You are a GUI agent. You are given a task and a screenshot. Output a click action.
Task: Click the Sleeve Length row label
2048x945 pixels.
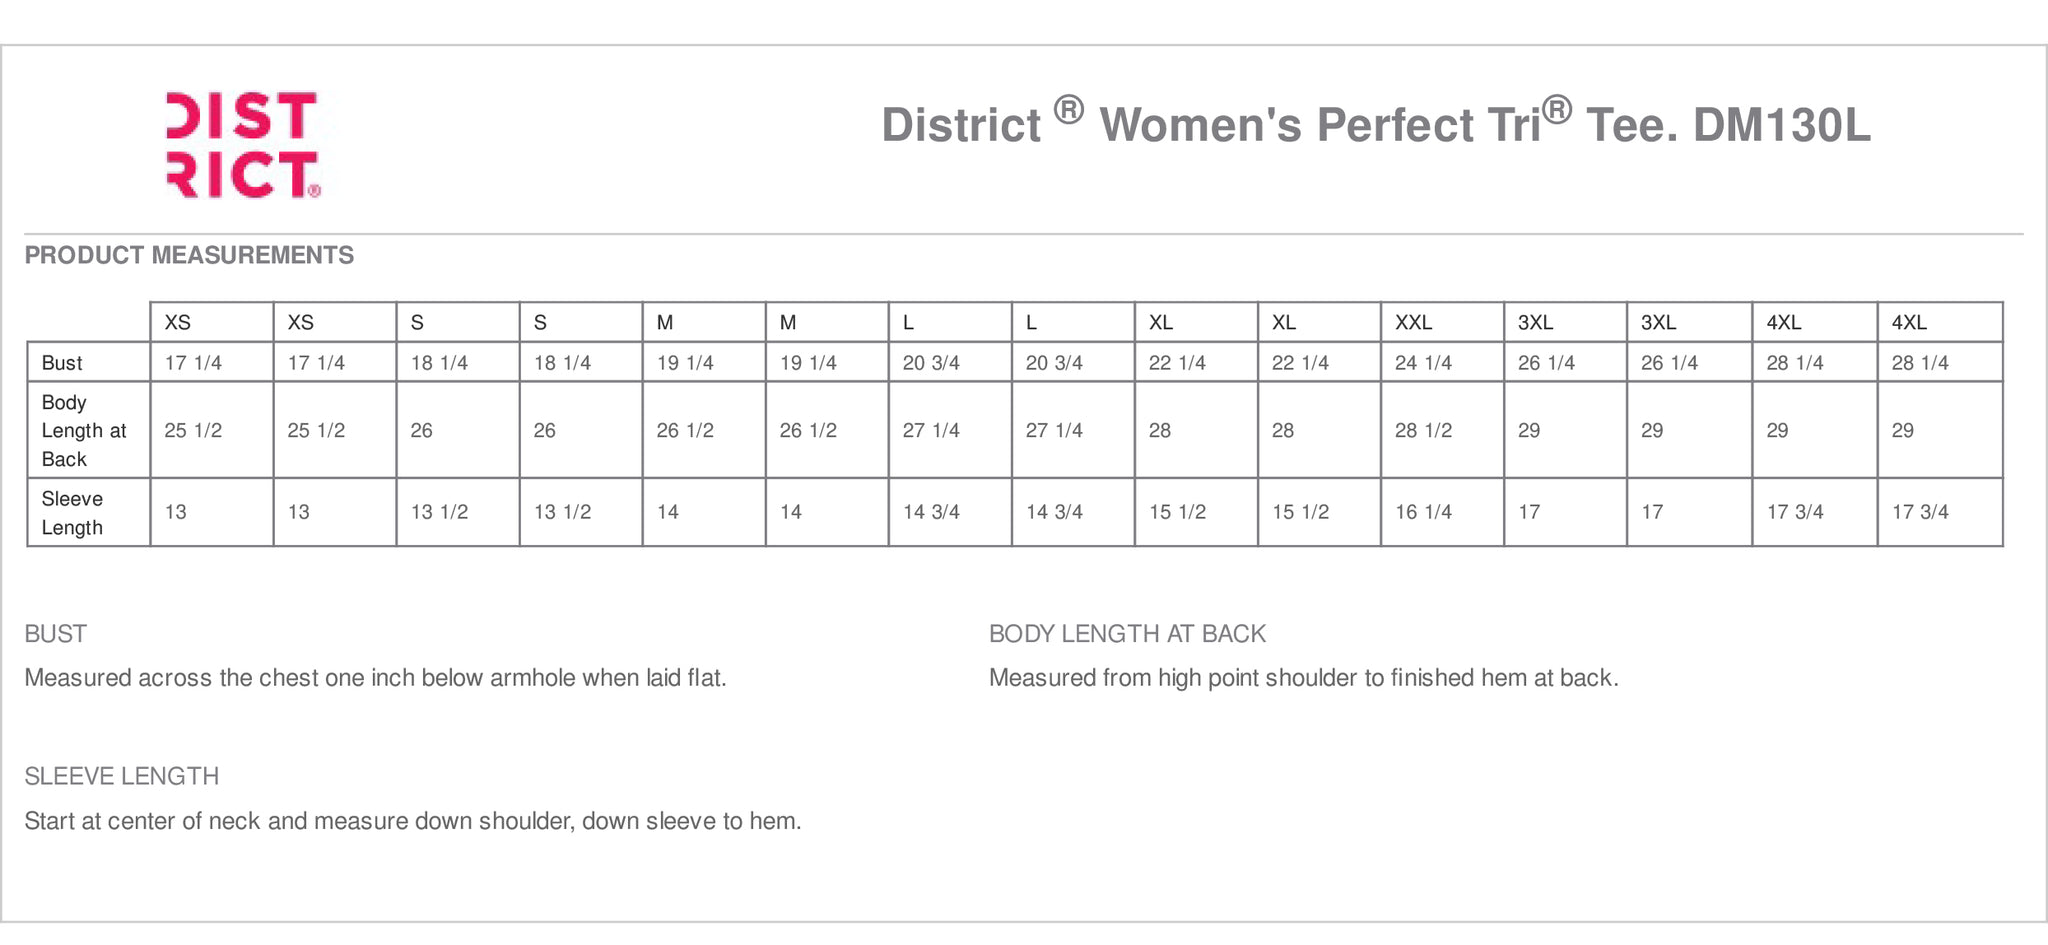(x=72, y=513)
